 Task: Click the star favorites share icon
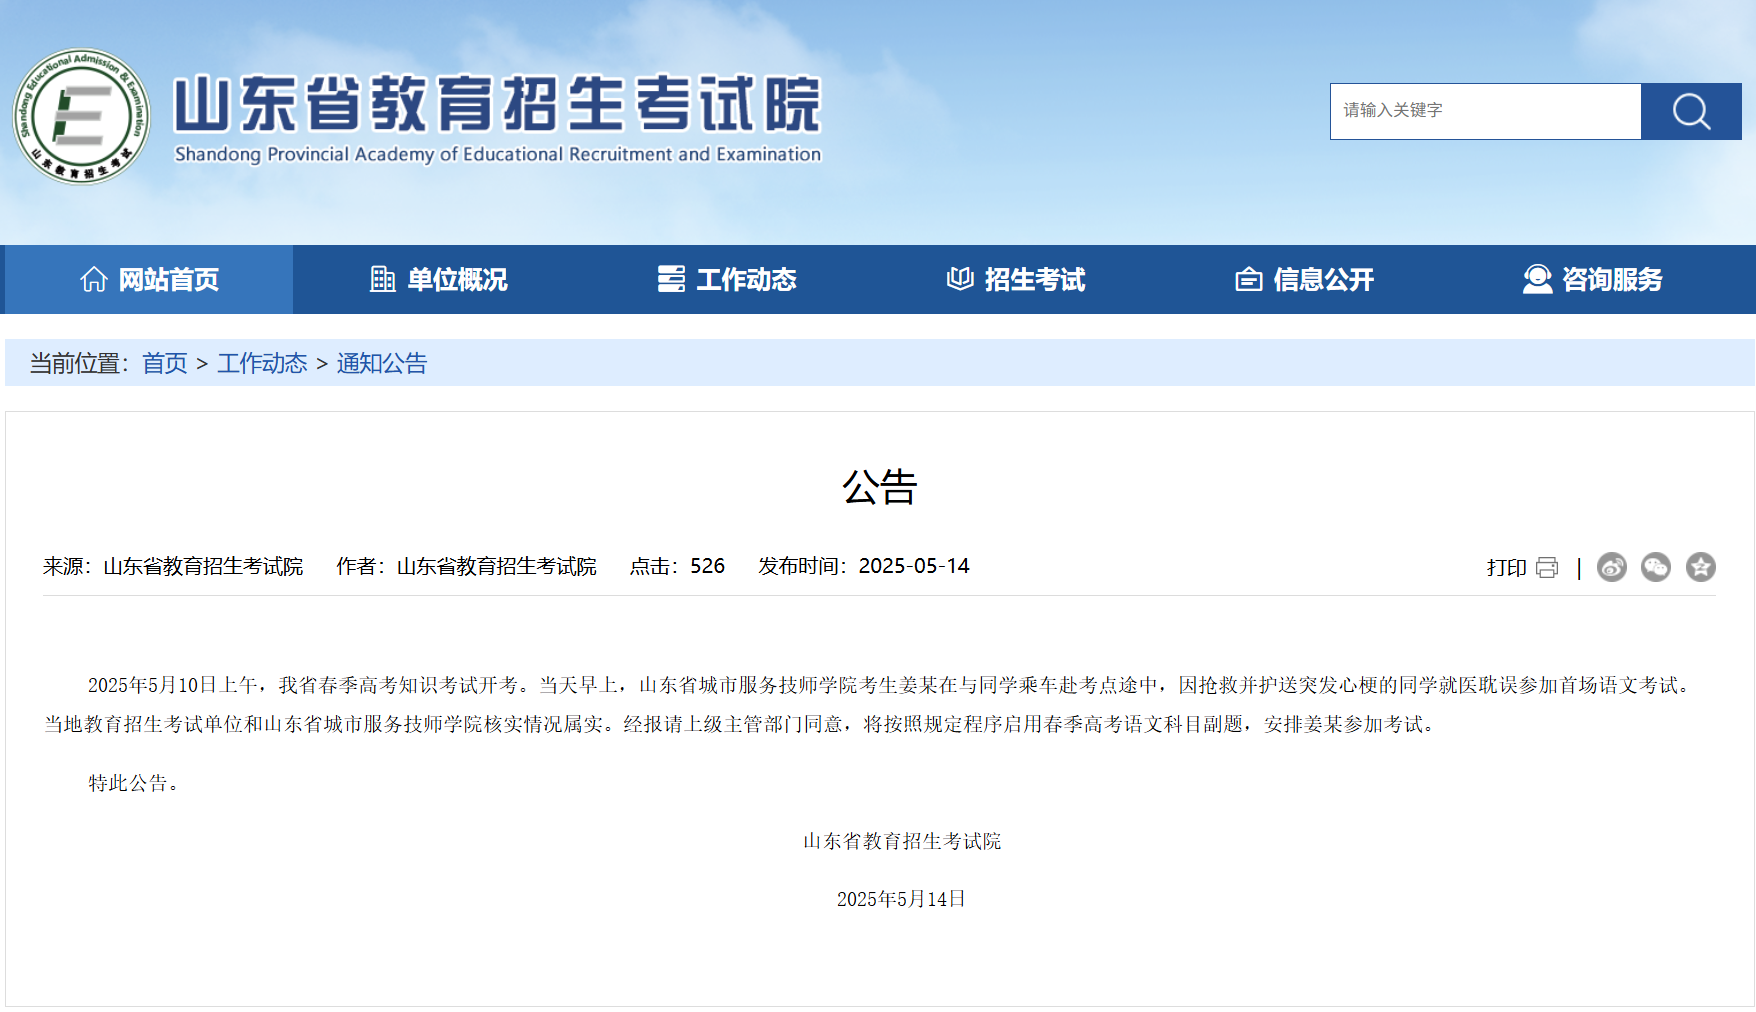pyautogui.click(x=1701, y=567)
